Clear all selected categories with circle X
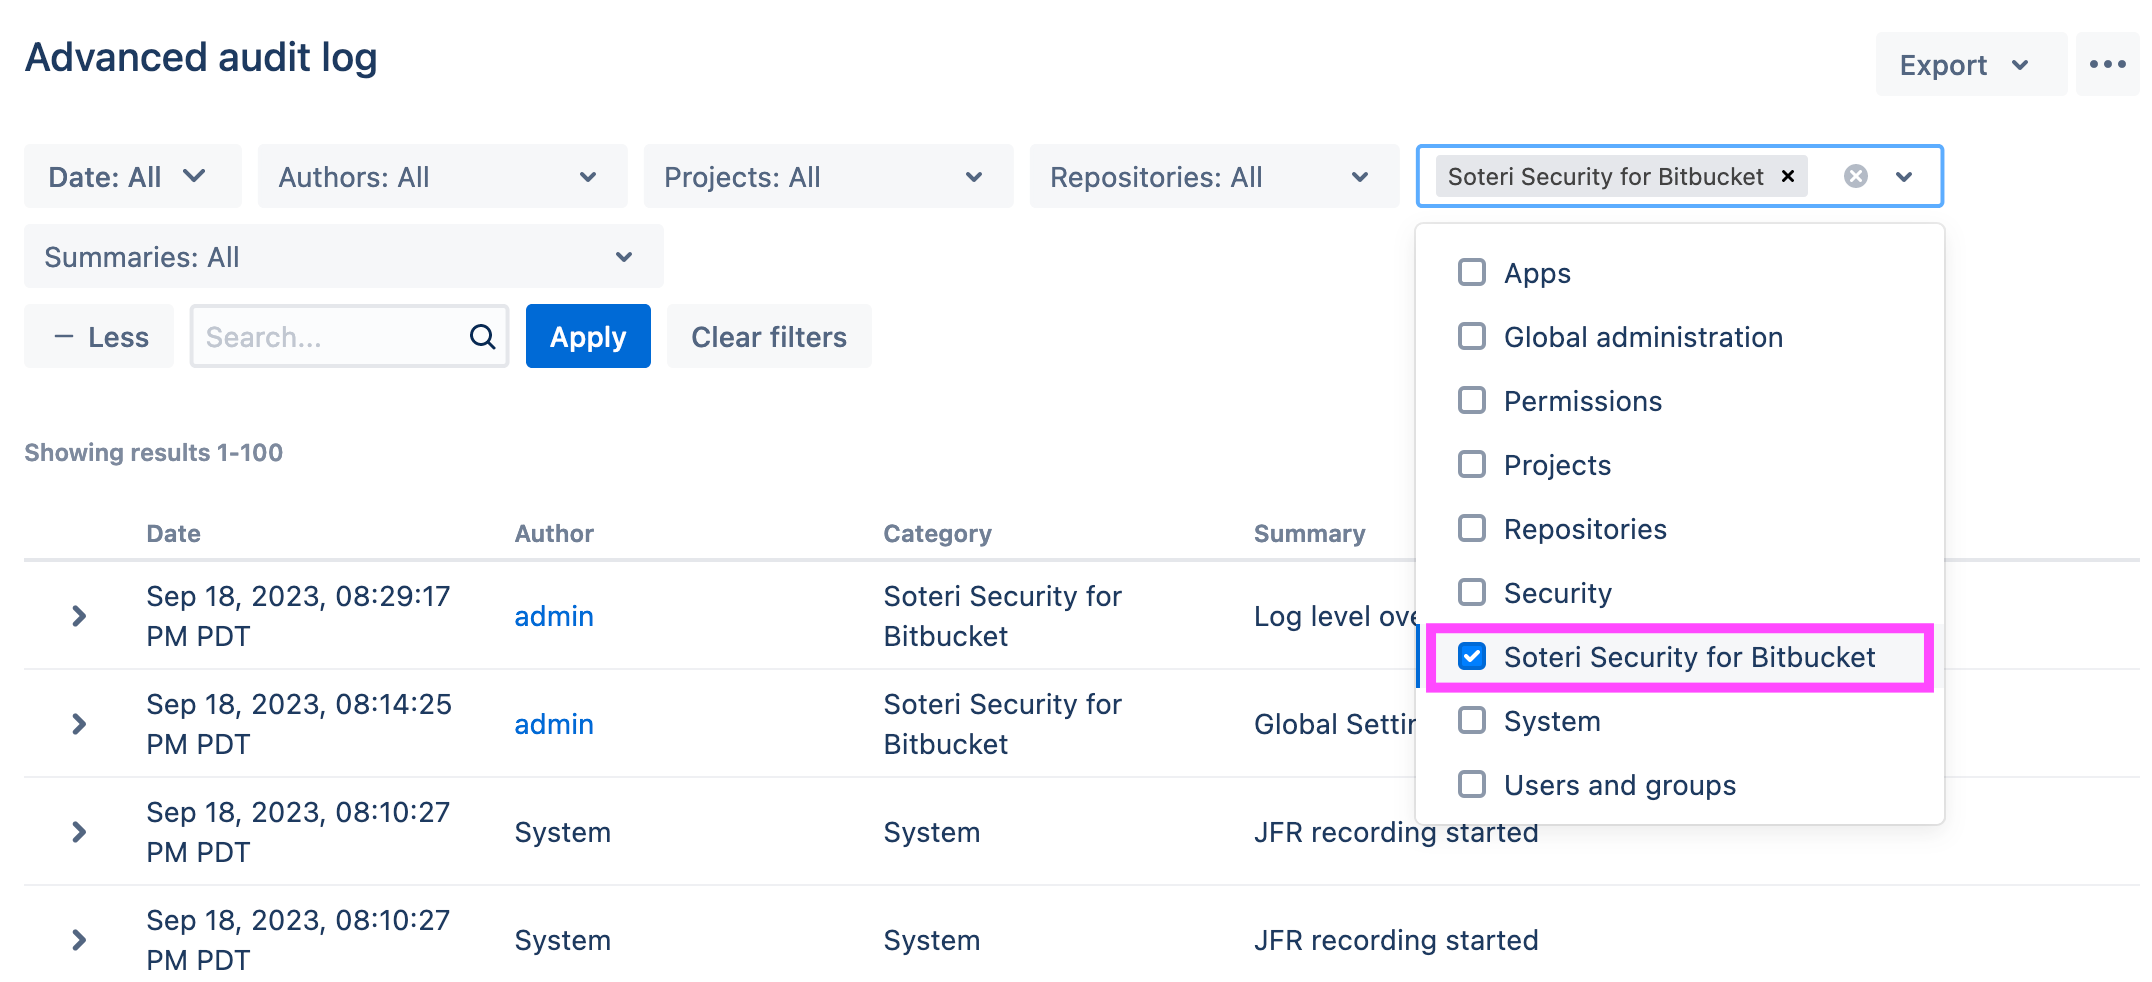This screenshot has width=2152, height=982. coord(1855,177)
